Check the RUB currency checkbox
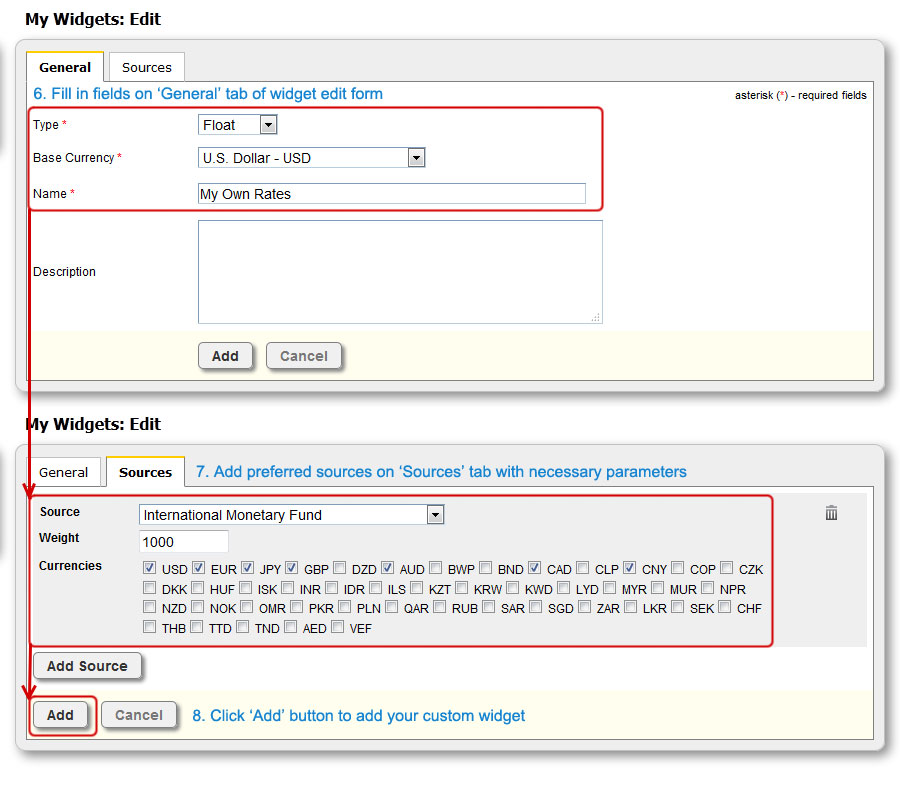 tap(440, 607)
